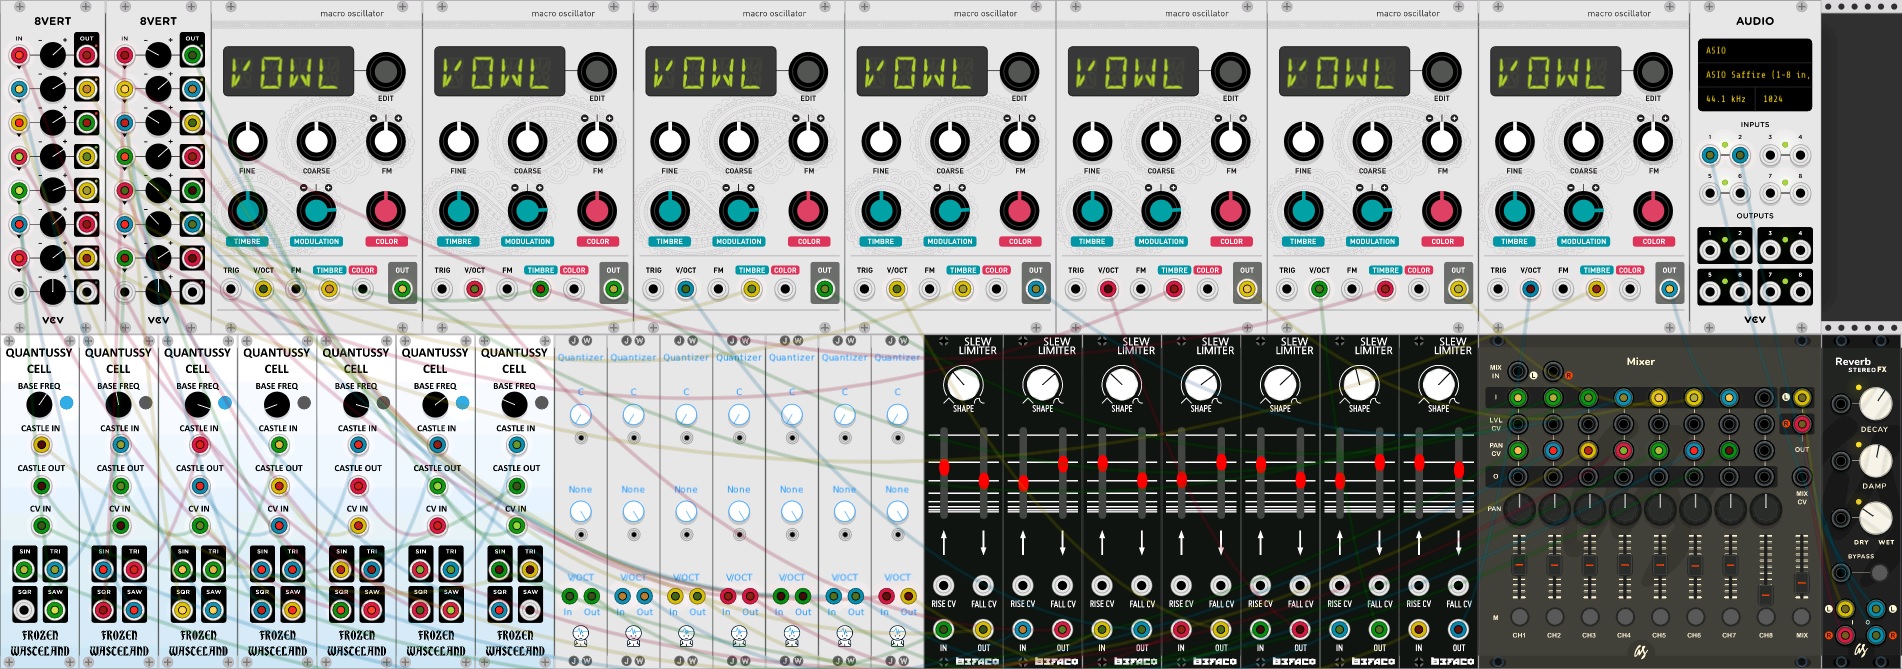Click the top OUT jack on the left 8VERT
The image size is (1902, 669).
[87, 55]
